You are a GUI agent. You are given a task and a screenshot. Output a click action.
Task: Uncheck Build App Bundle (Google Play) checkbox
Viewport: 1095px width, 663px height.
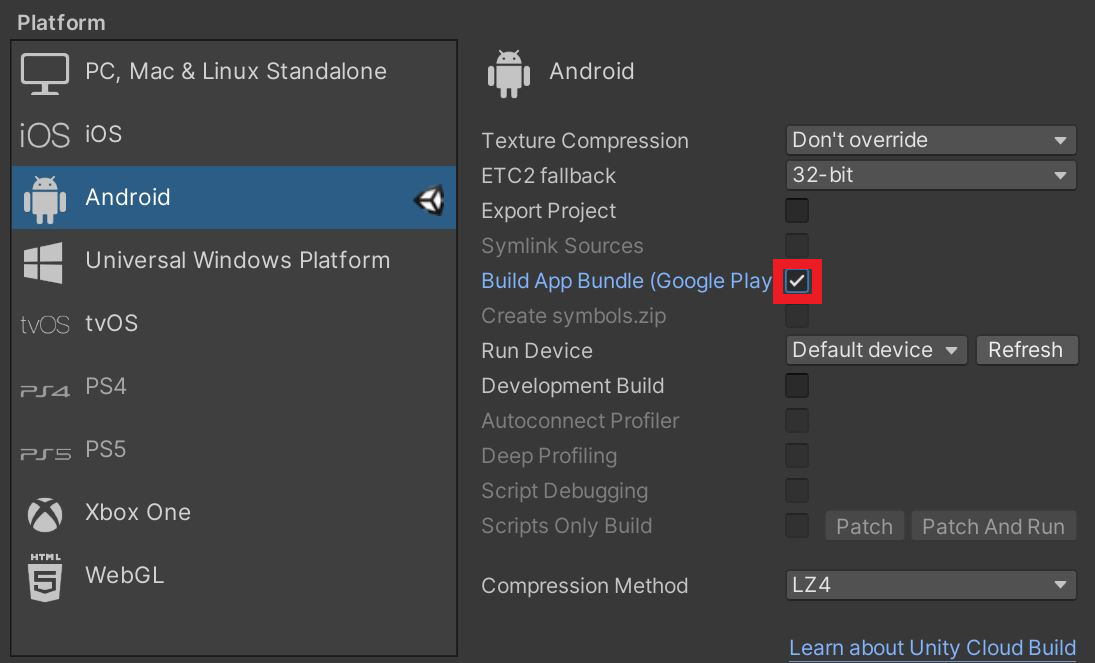pos(797,281)
